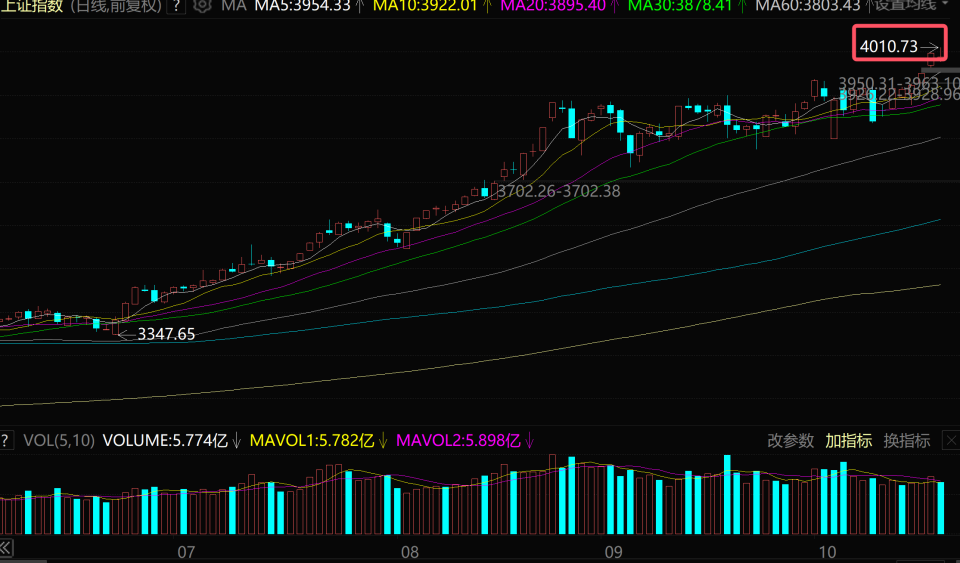
Task: Click the MA10:3922.01 value
Action: point(424,6)
